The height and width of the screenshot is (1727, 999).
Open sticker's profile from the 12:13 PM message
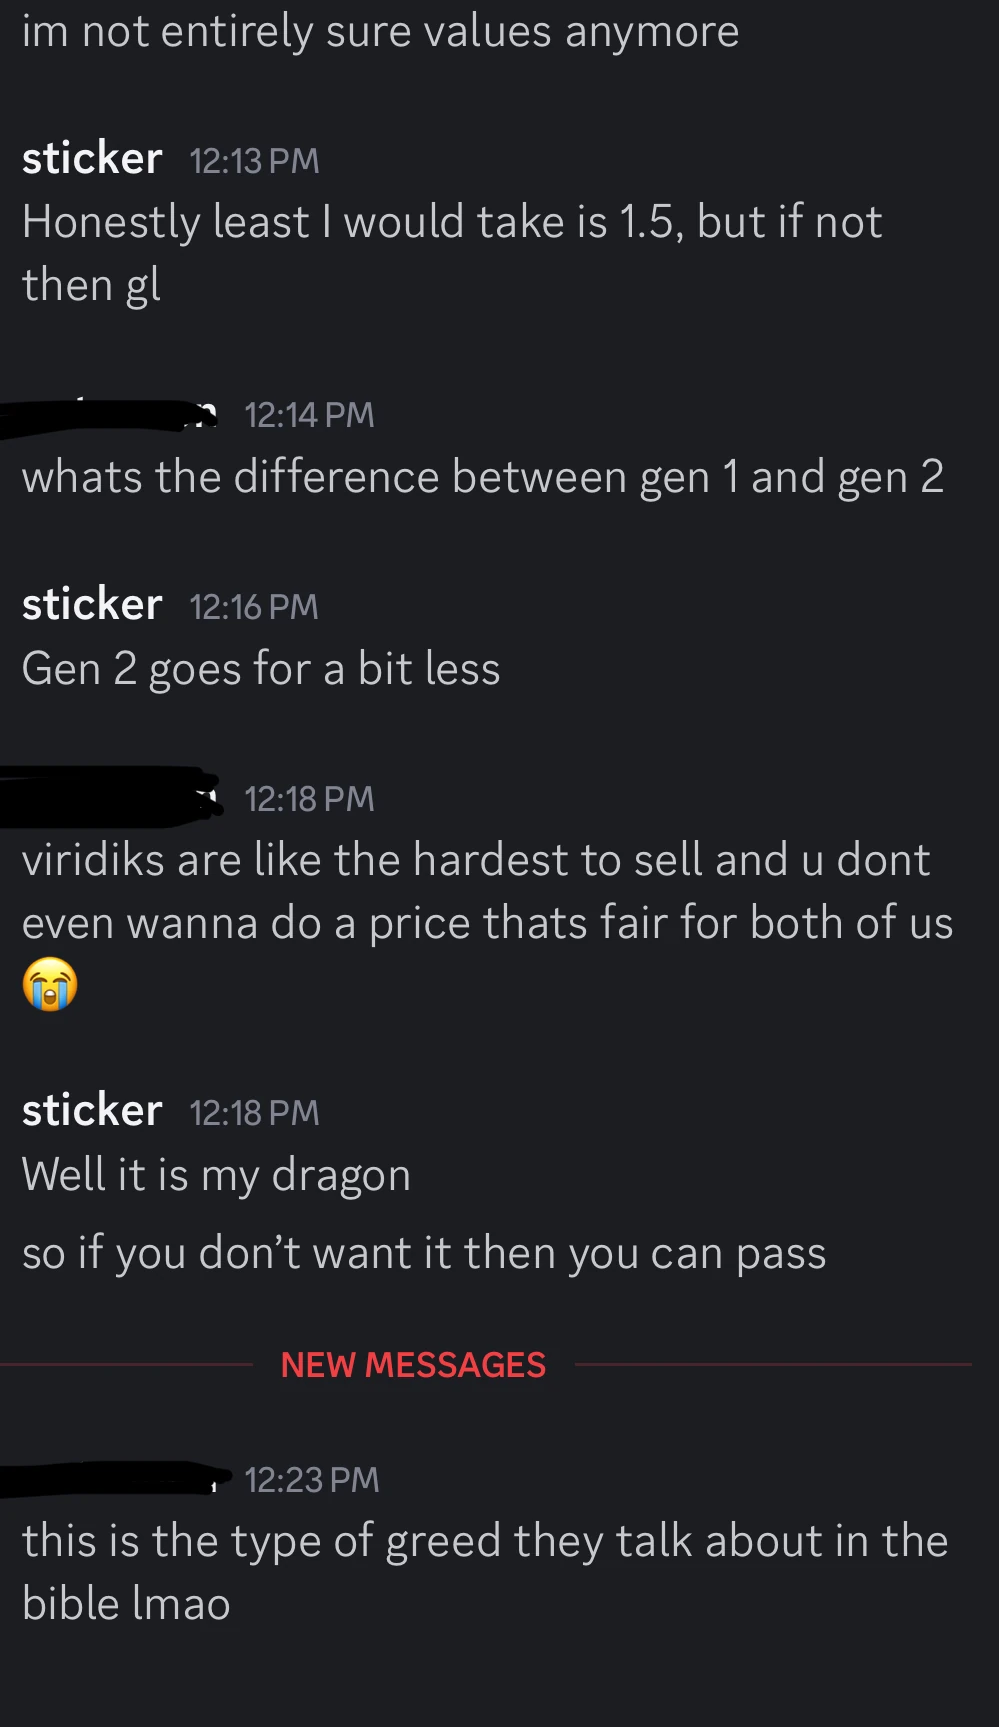click(x=92, y=159)
